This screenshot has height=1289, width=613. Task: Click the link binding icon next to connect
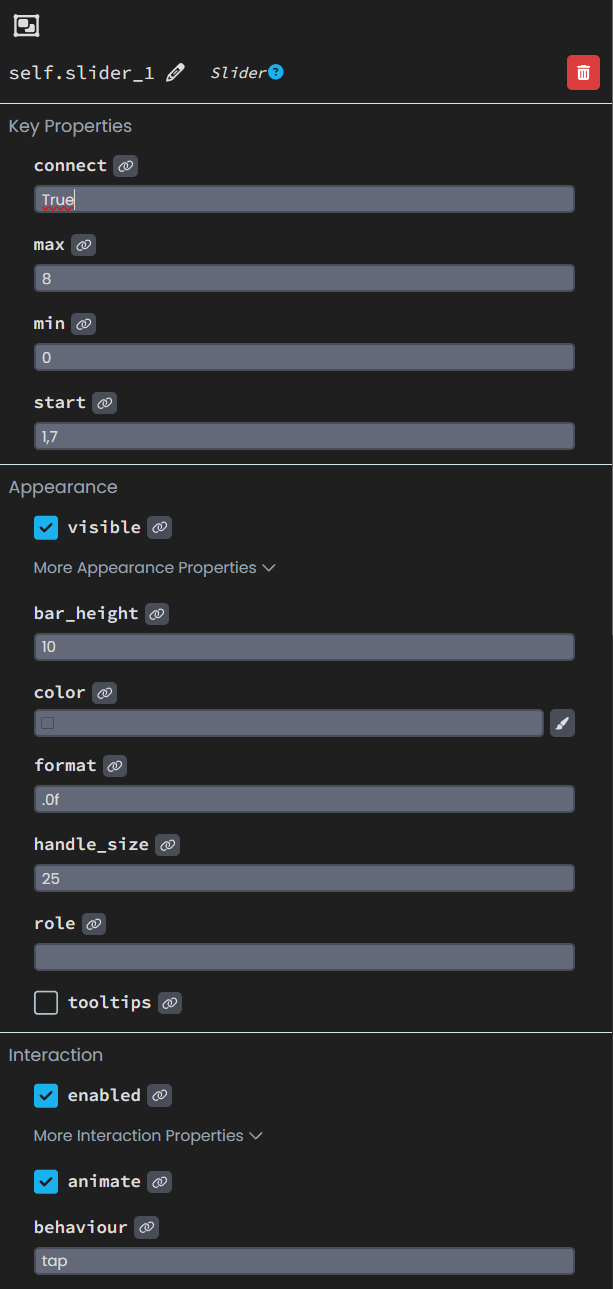(124, 165)
